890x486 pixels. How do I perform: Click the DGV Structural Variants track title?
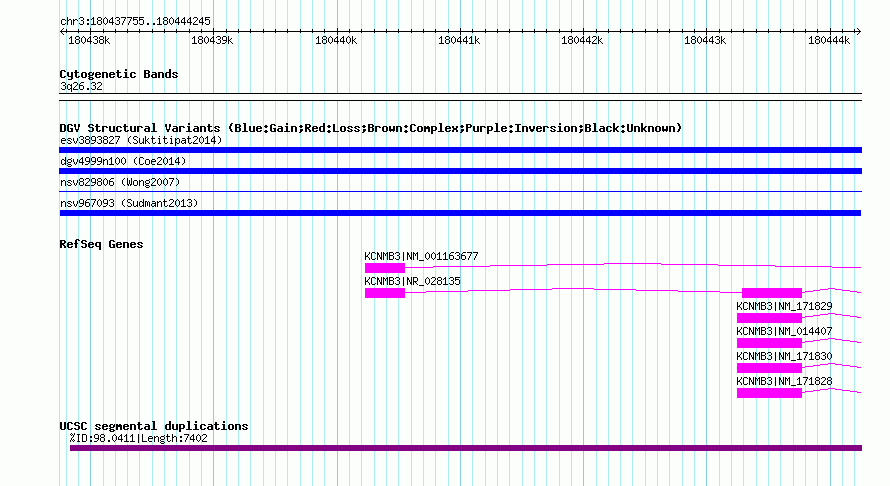[x=371, y=128]
